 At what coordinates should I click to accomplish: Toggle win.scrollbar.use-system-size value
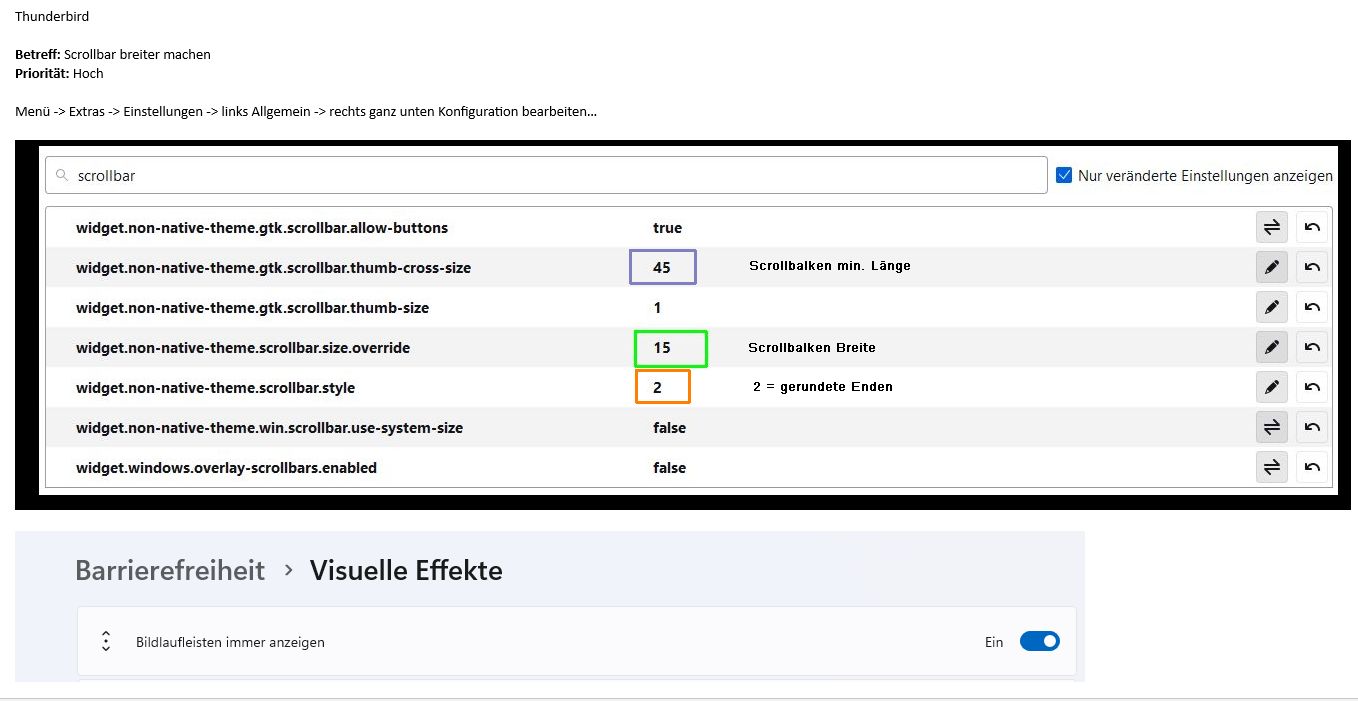1271,428
